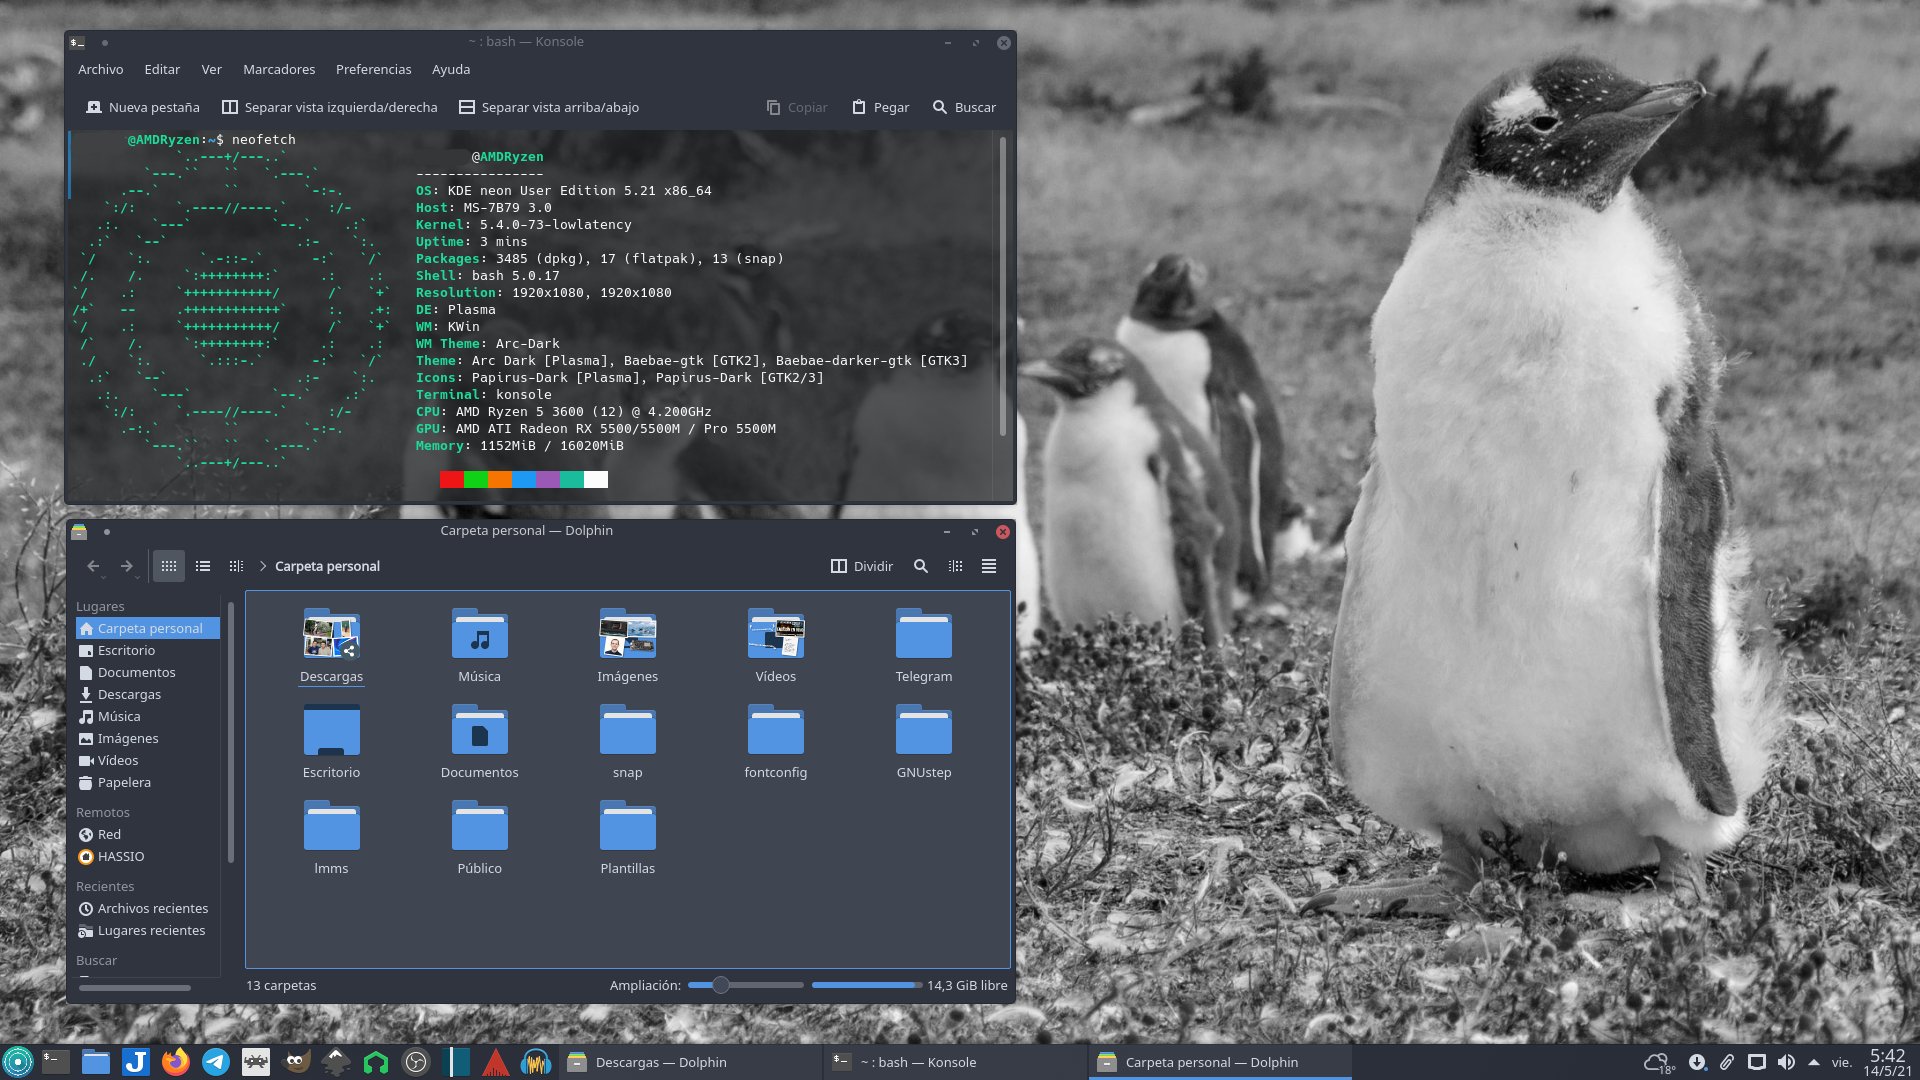Click the Dolphin search magnifier icon

point(920,566)
